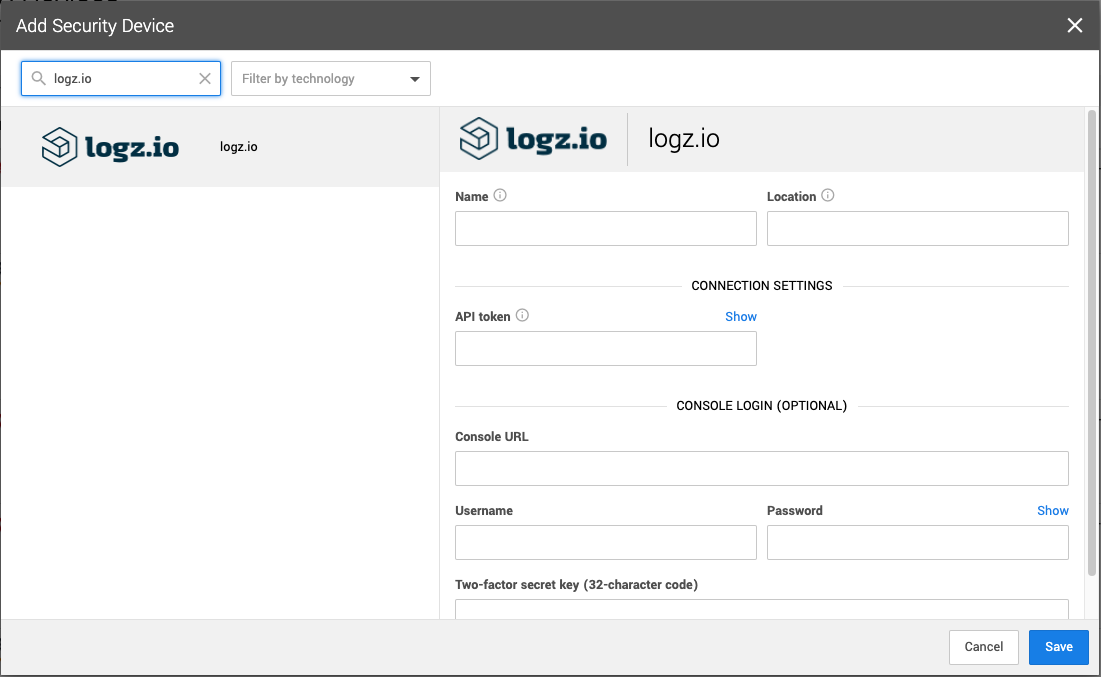This screenshot has height=677, width=1101.
Task: Click the Filter by technology dropdown arrow
Action: [415, 79]
